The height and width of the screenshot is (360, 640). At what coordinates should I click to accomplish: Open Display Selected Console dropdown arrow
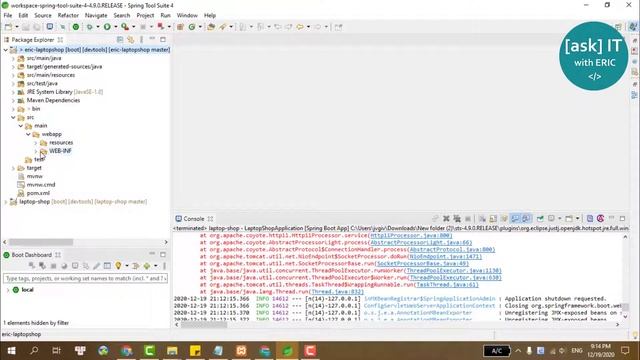(x=559, y=219)
